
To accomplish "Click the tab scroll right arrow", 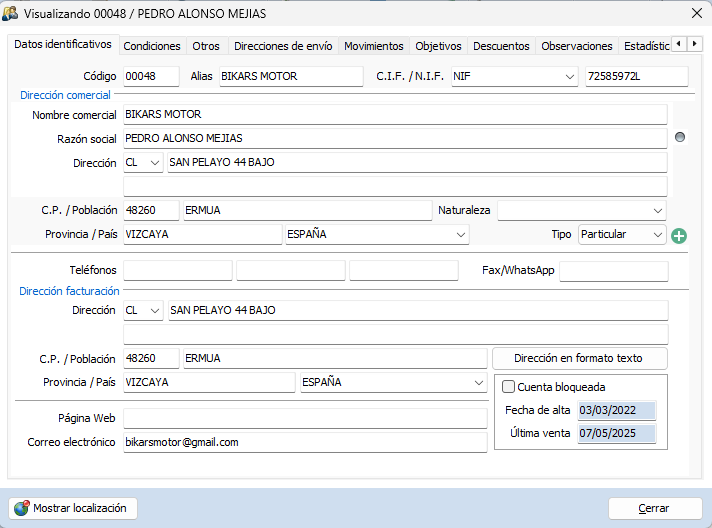I will coord(693,45).
